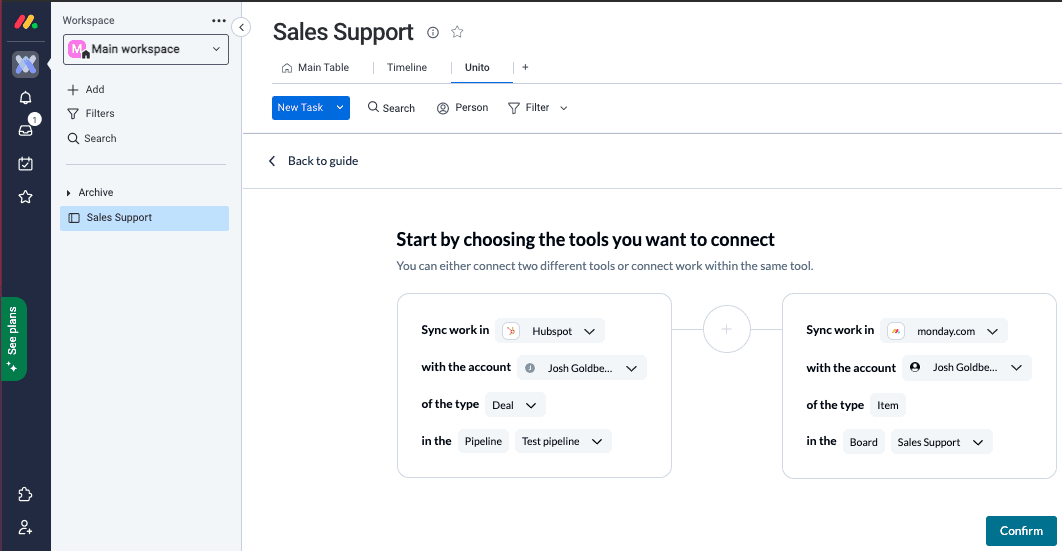Click the 'Start by choosing the tools' heading
Screen dimensions: 1062x551
pyautogui.click(x=585, y=240)
